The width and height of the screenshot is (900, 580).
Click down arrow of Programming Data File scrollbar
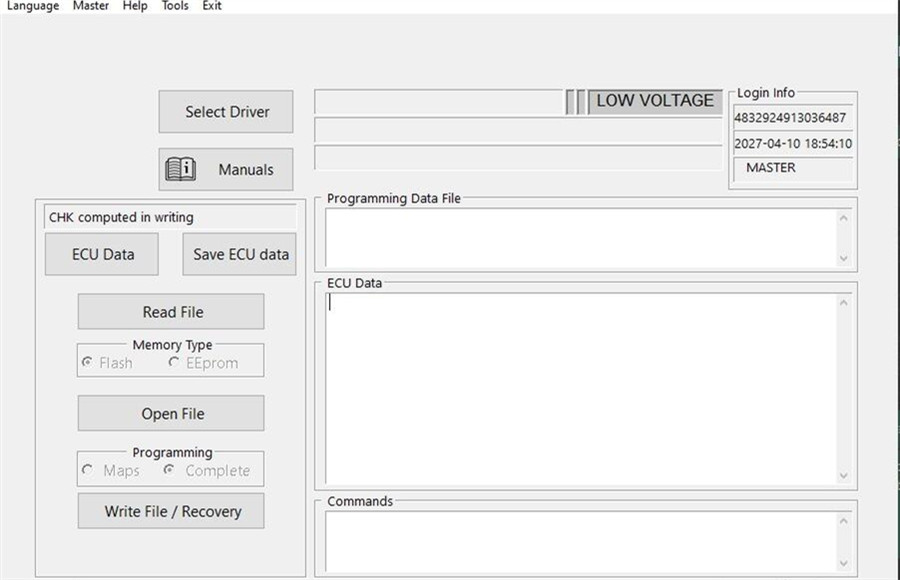coord(844,258)
